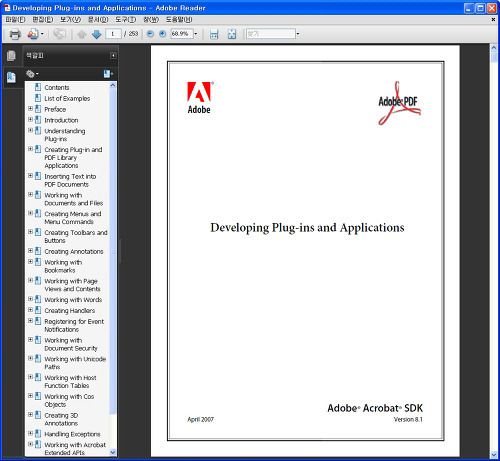Image resolution: width=500 pixels, height=461 pixels.
Task: Expand the Creating Handlers node
Action: pyautogui.click(x=30, y=310)
